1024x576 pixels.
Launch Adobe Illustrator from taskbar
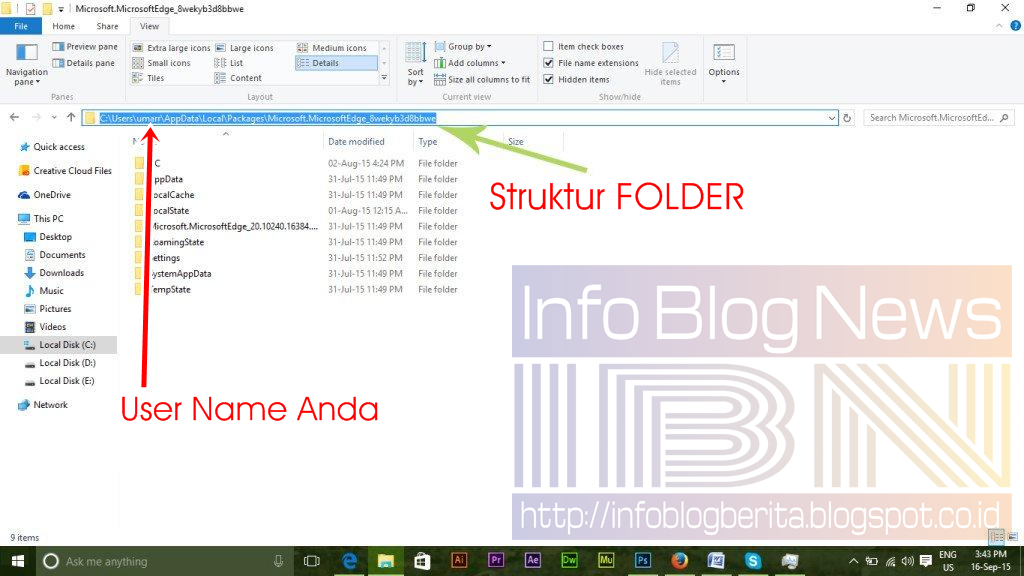pyautogui.click(x=459, y=560)
